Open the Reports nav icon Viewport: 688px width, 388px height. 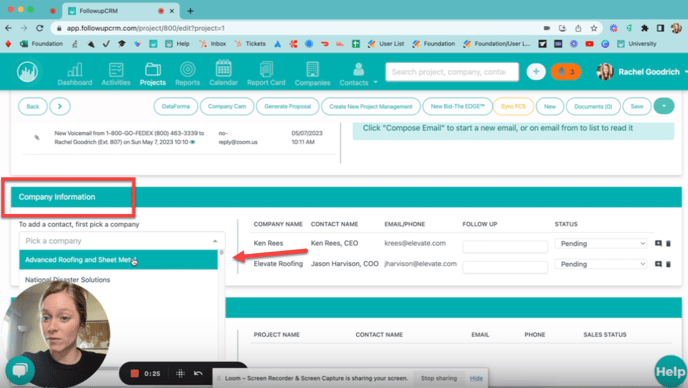187,73
